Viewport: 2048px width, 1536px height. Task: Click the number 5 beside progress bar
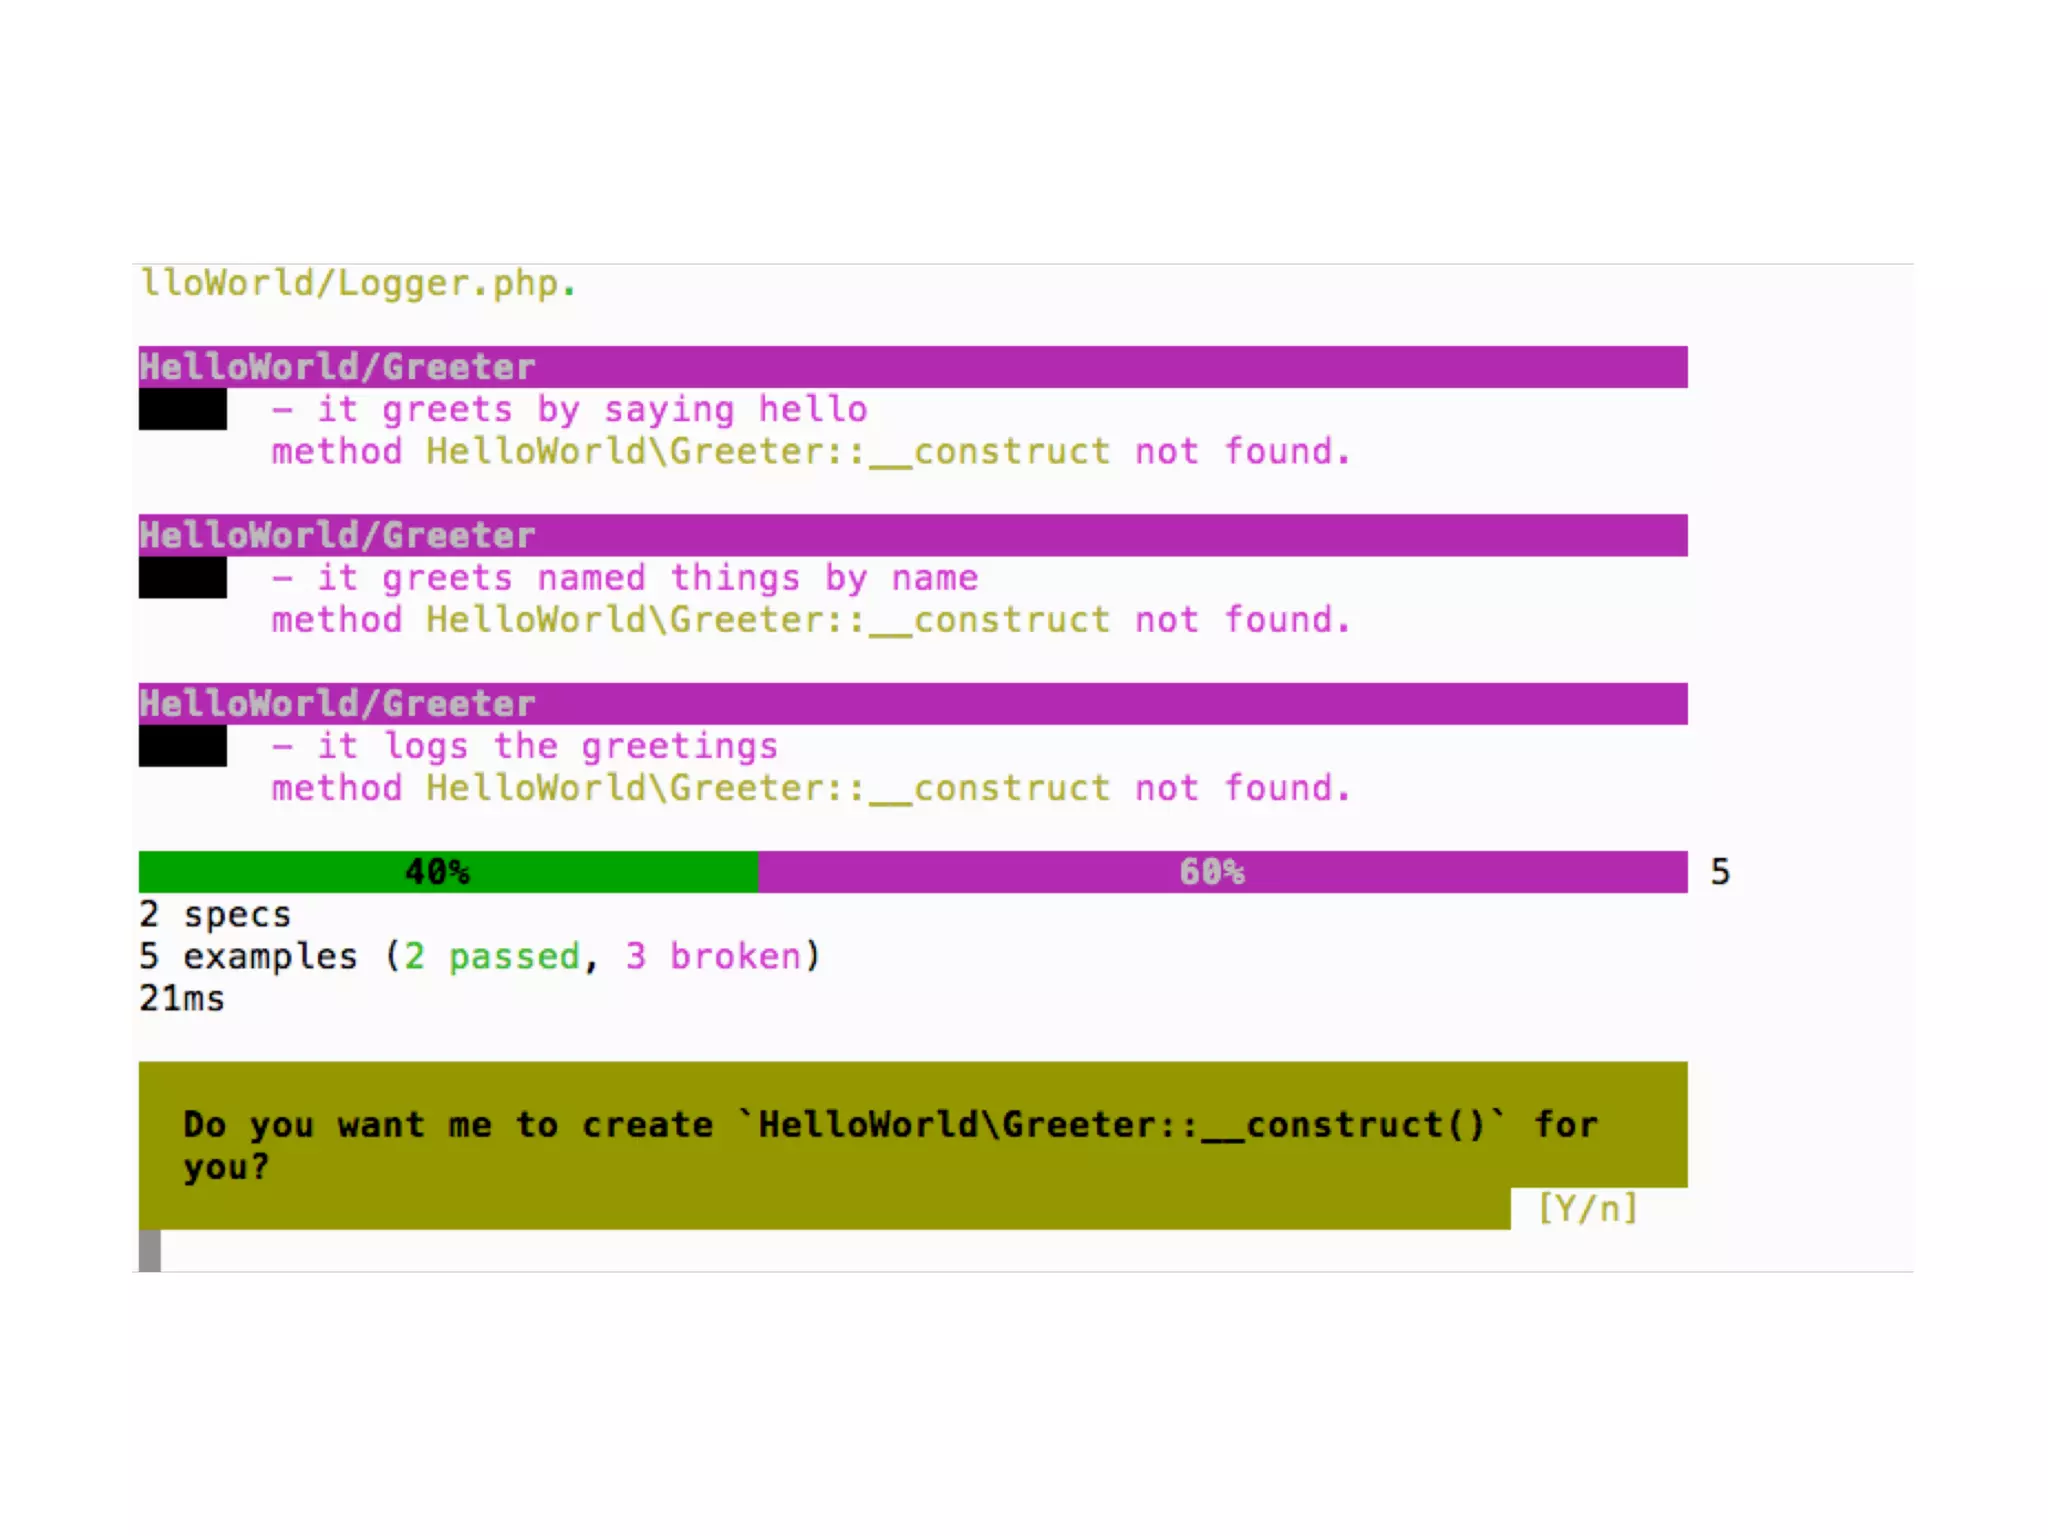(1720, 872)
